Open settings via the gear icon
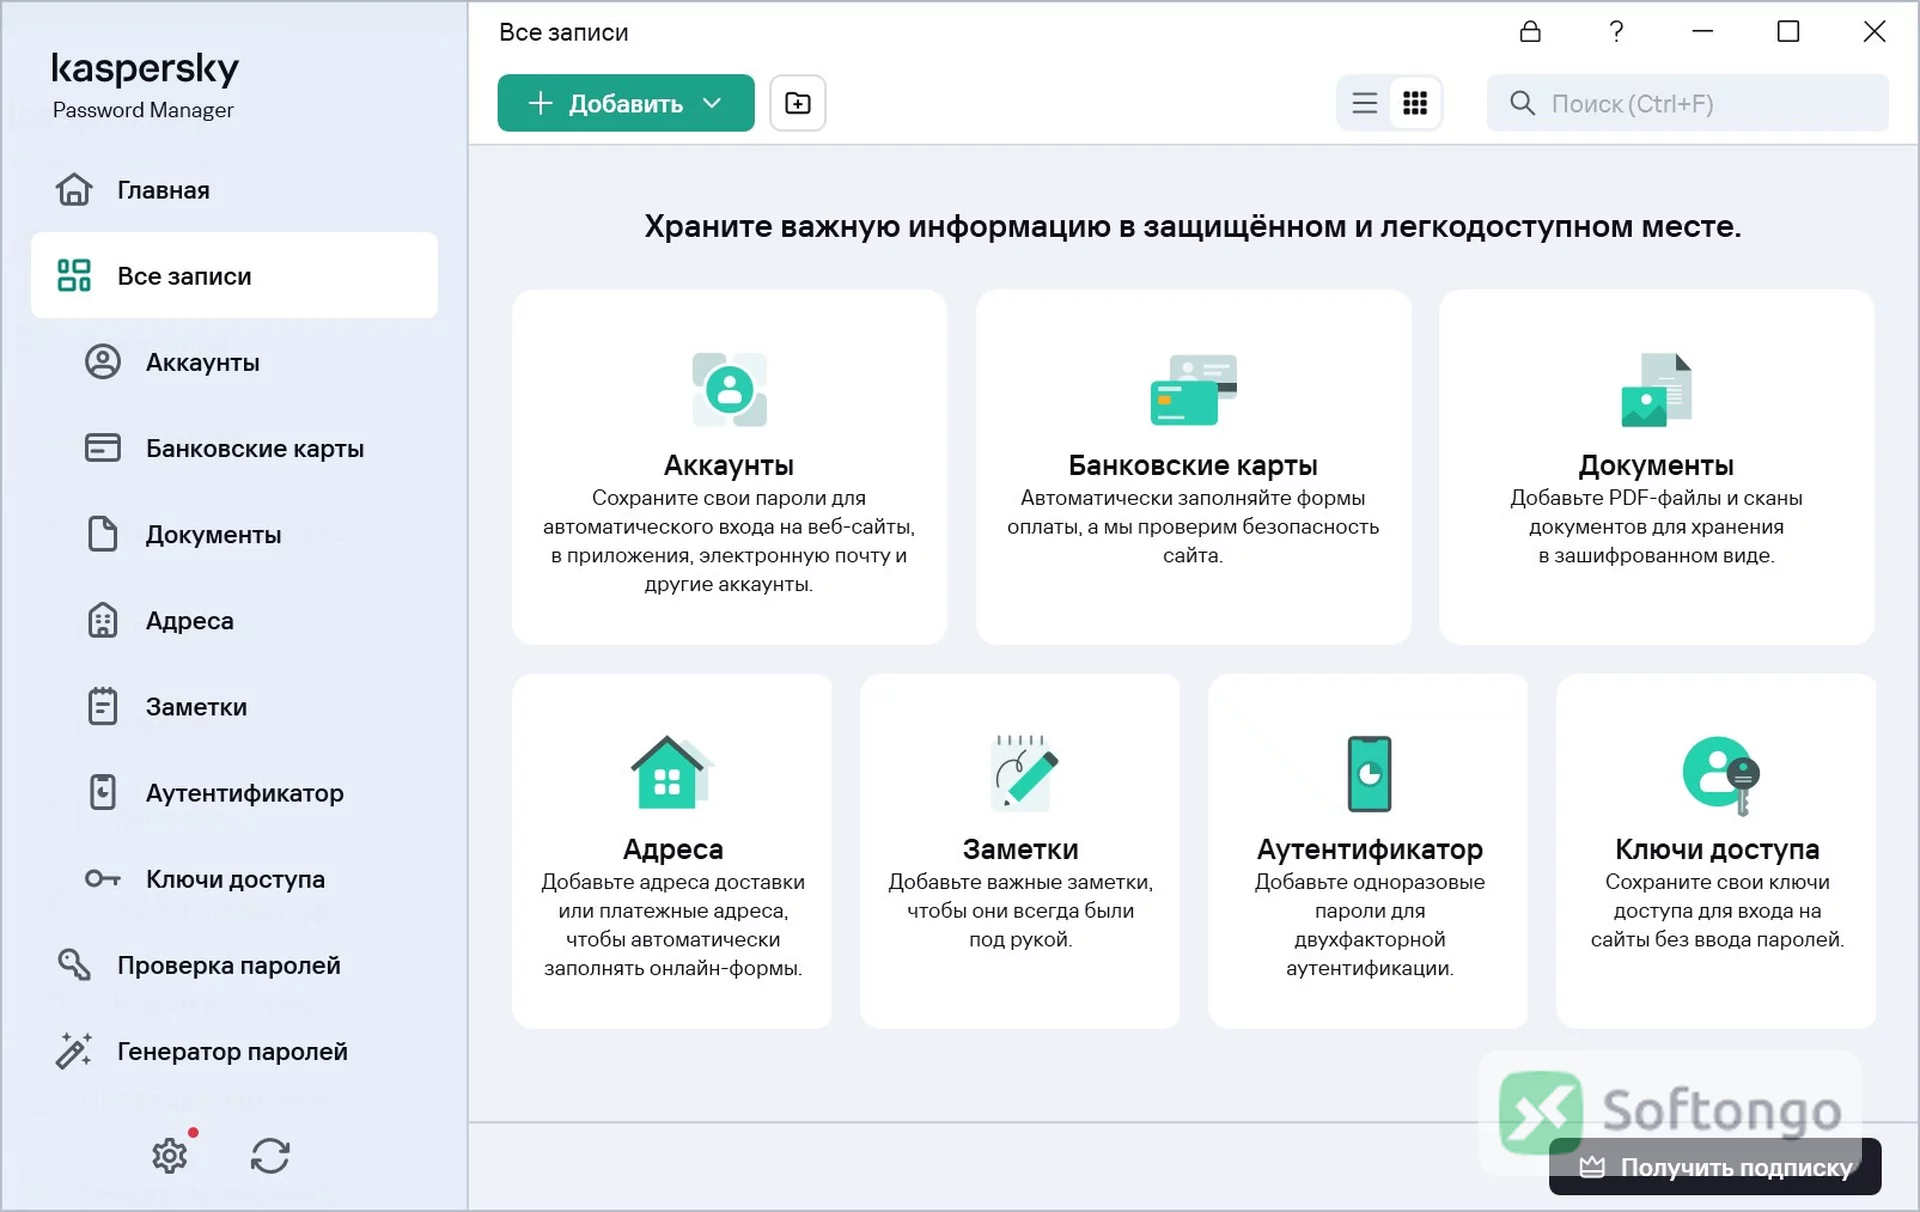 (170, 1156)
